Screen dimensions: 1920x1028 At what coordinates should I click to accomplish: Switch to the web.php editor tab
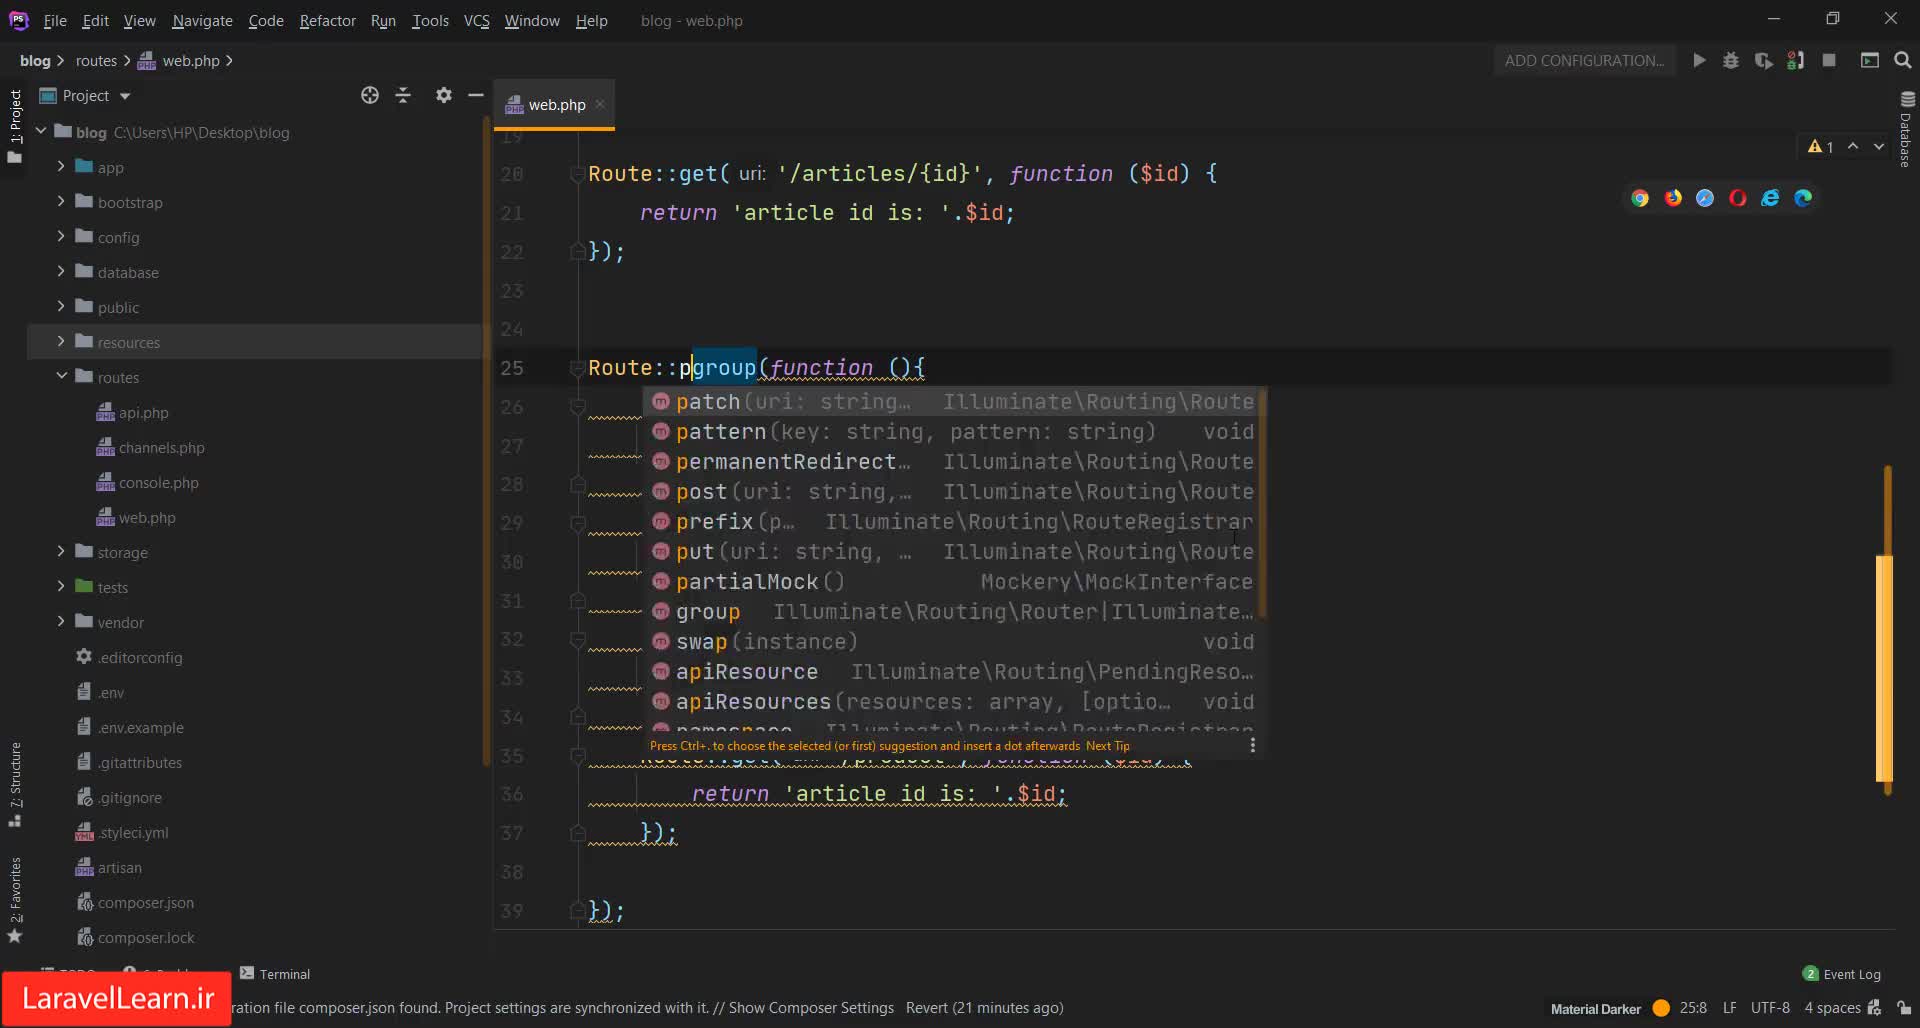[x=556, y=105]
